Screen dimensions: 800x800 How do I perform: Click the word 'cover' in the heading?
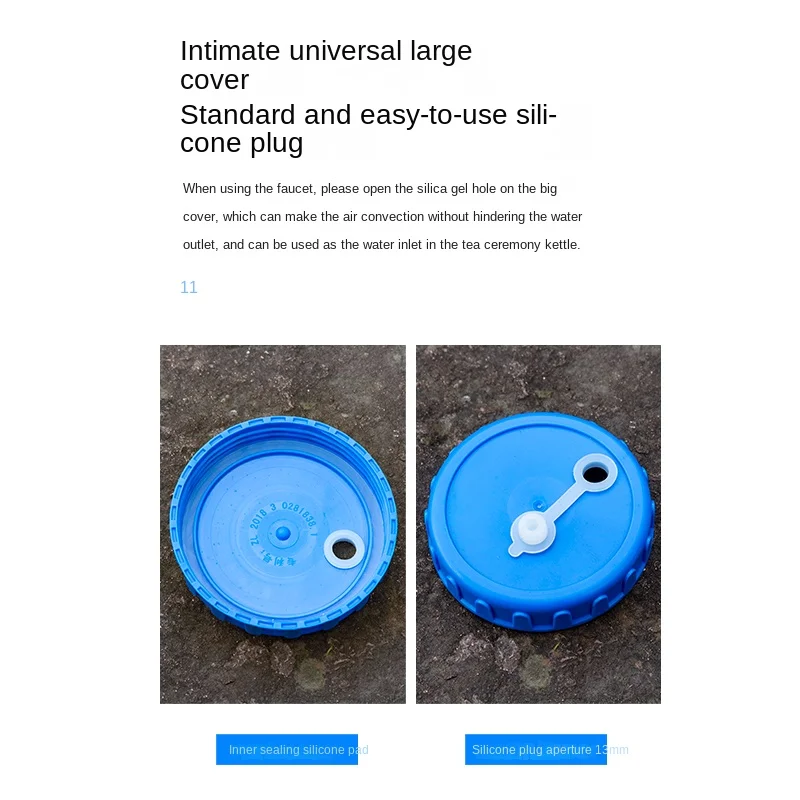(x=215, y=80)
